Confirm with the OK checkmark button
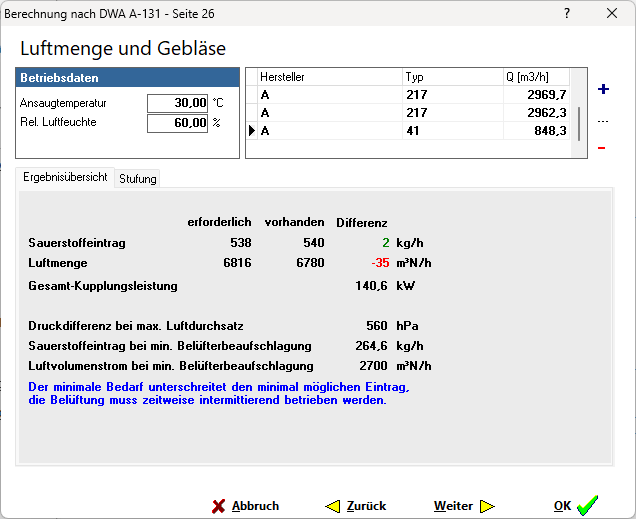The width and height of the screenshot is (636, 519). coord(576,506)
